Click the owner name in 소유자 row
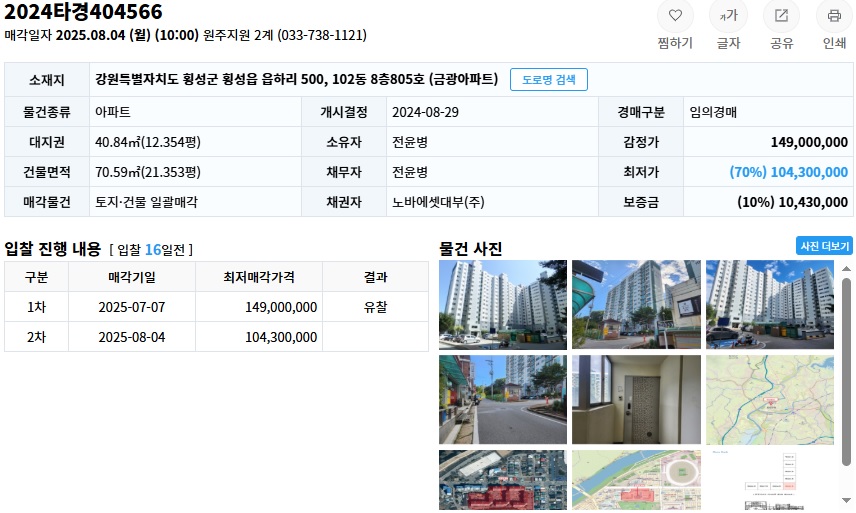This screenshot has width=856, height=513. pos(410,142)
